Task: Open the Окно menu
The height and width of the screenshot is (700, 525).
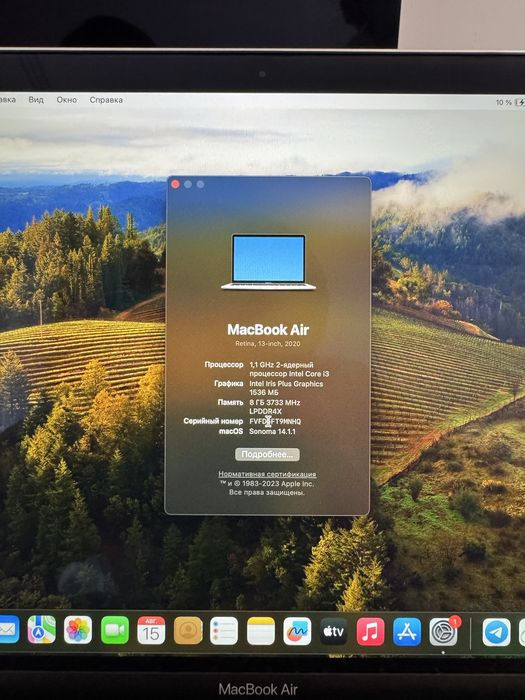Action: click(x=67, y=100)
